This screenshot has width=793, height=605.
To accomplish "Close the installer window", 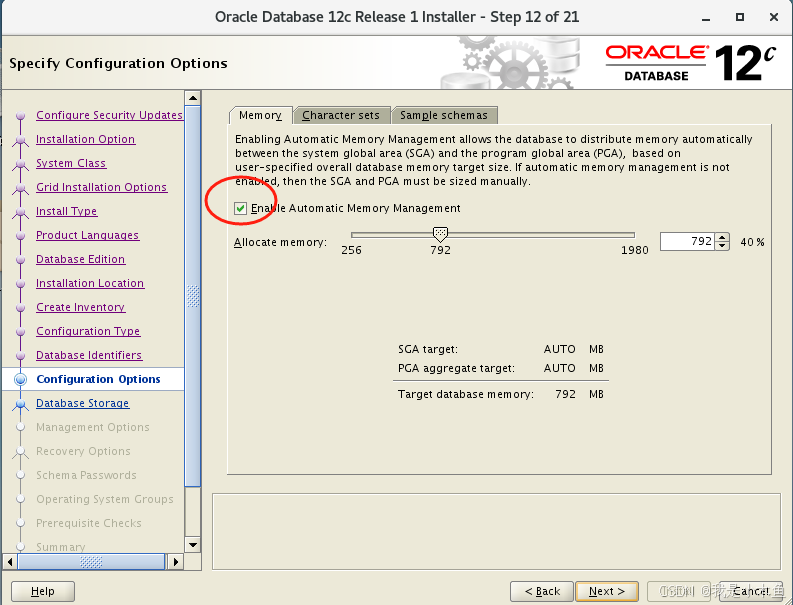I will click(774, 17).
